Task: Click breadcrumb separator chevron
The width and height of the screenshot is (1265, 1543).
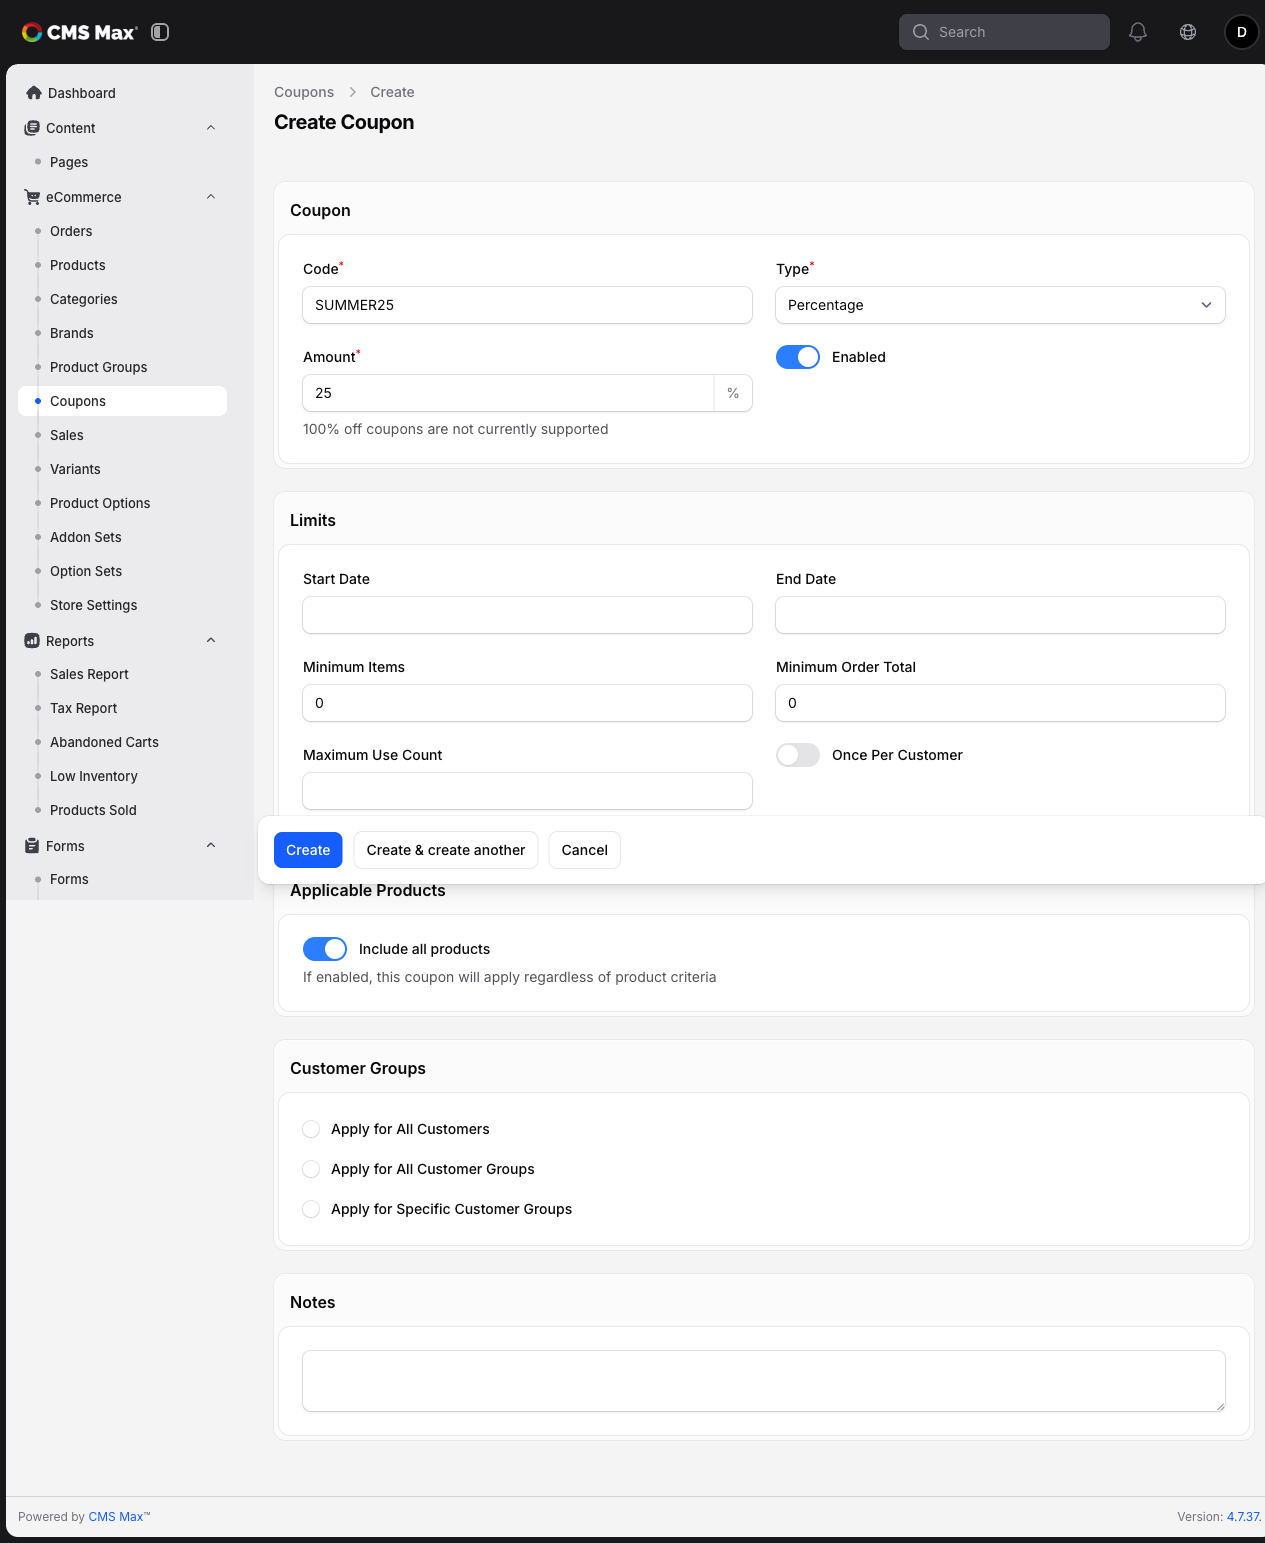Action: point(352,92)
